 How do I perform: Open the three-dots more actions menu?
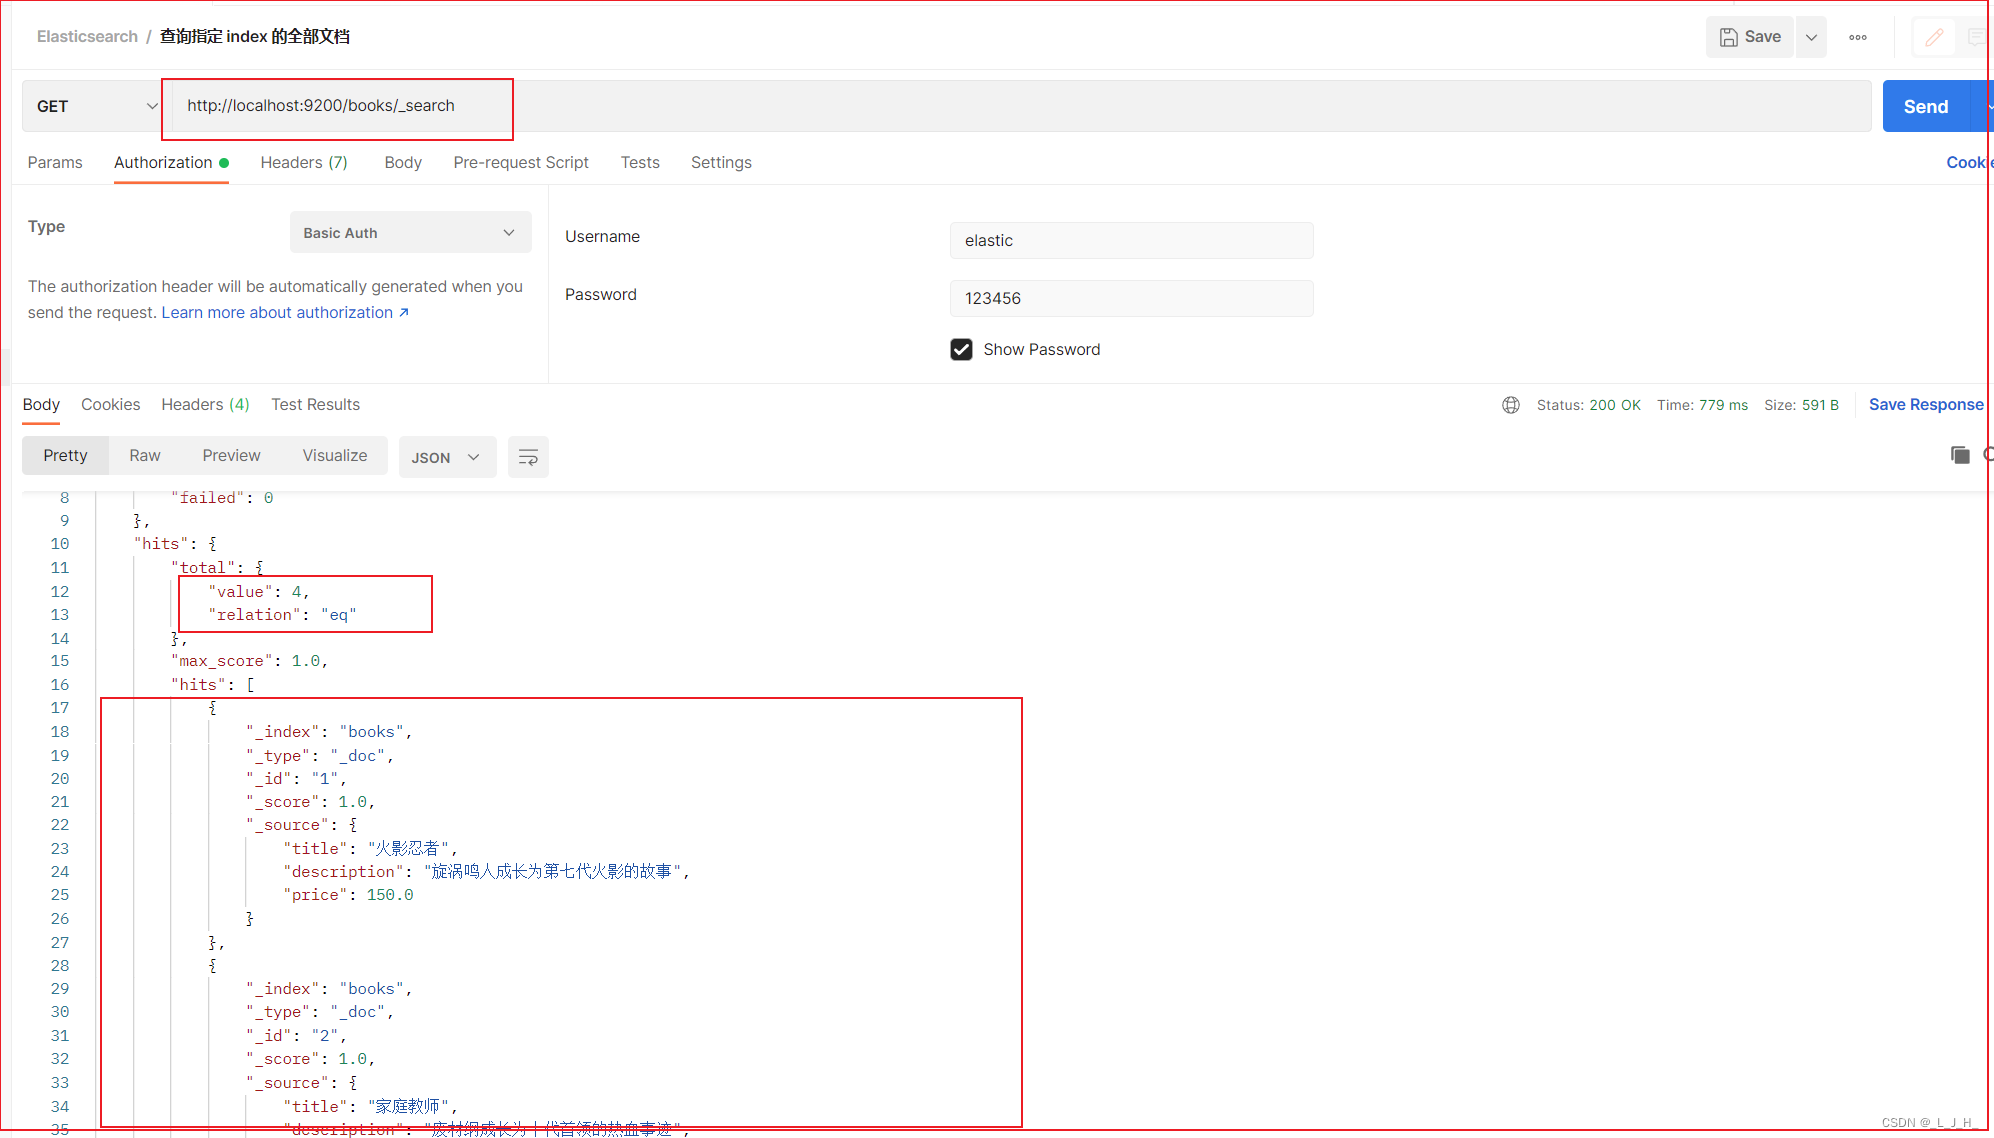pyautogui.click(x=1857, y=37)
